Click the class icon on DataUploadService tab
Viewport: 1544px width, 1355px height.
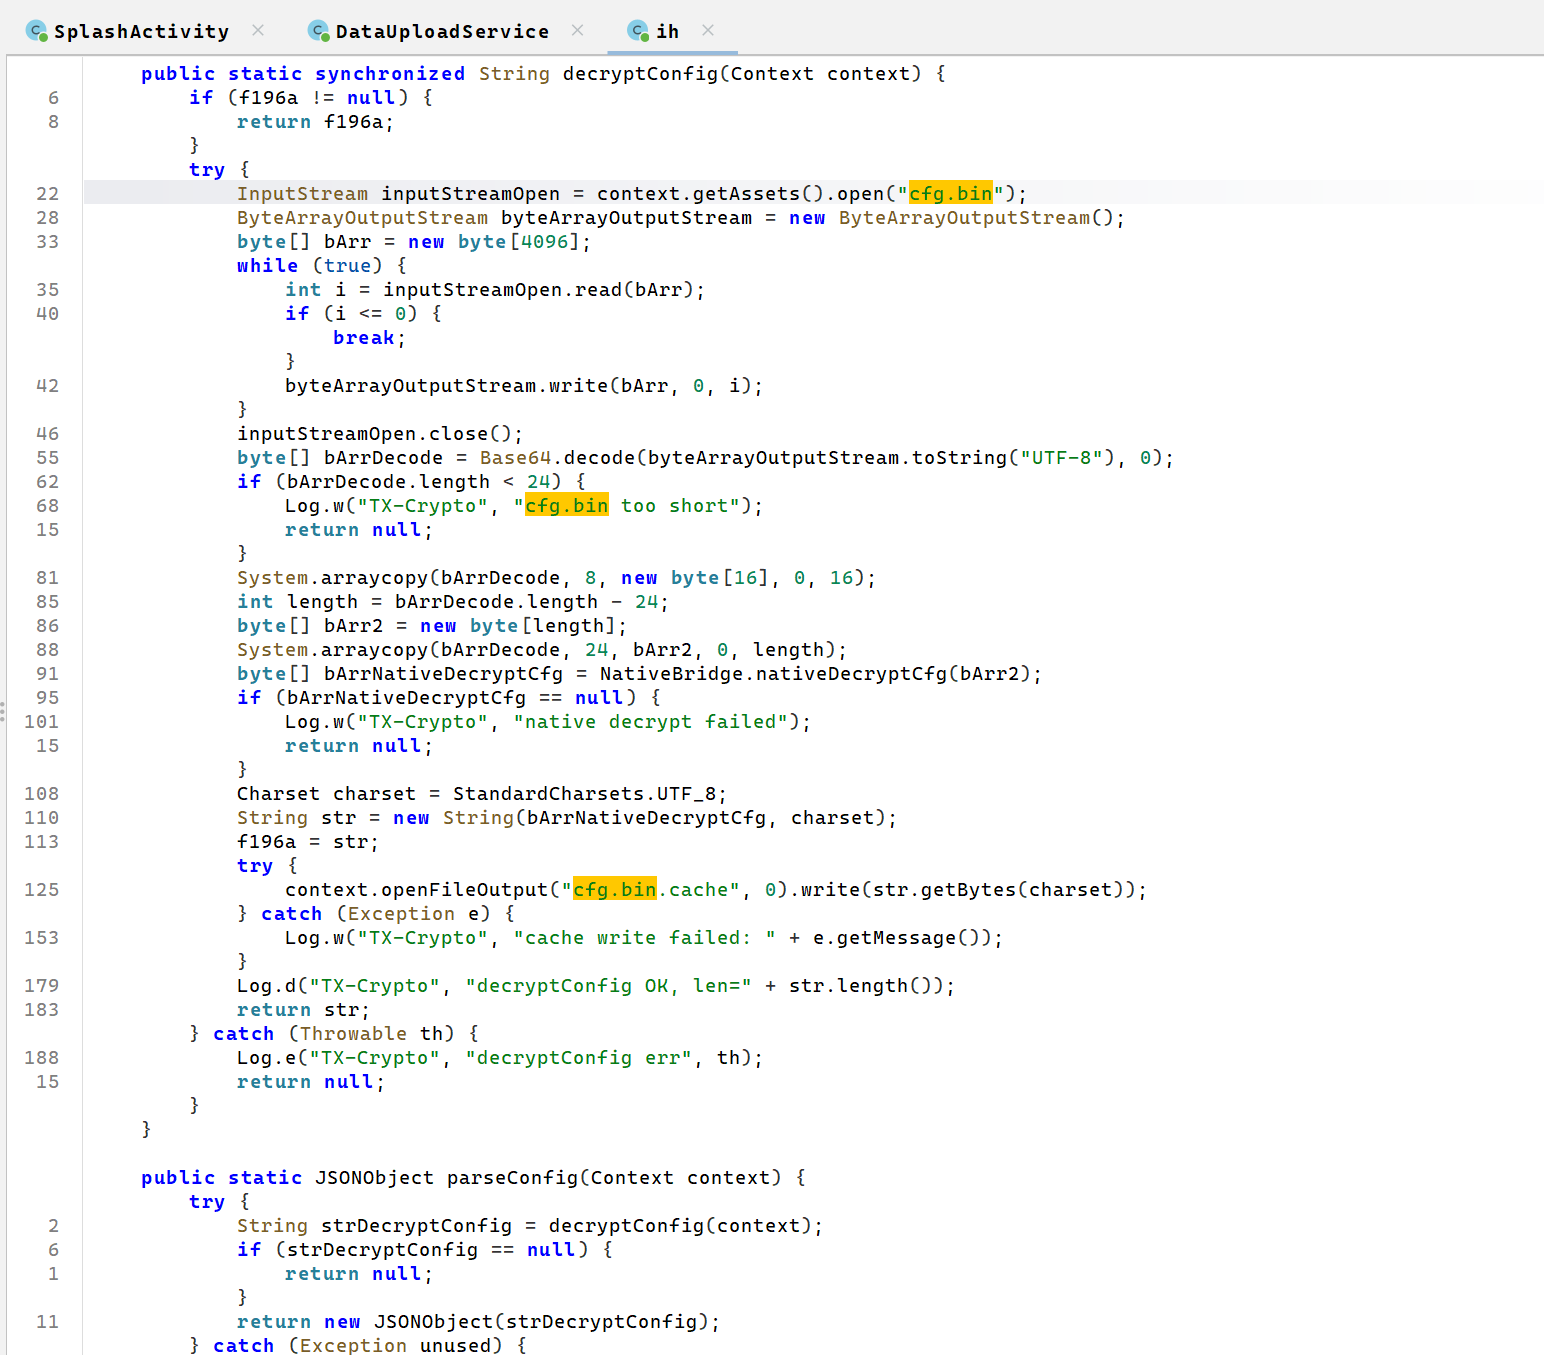point(319,31)
